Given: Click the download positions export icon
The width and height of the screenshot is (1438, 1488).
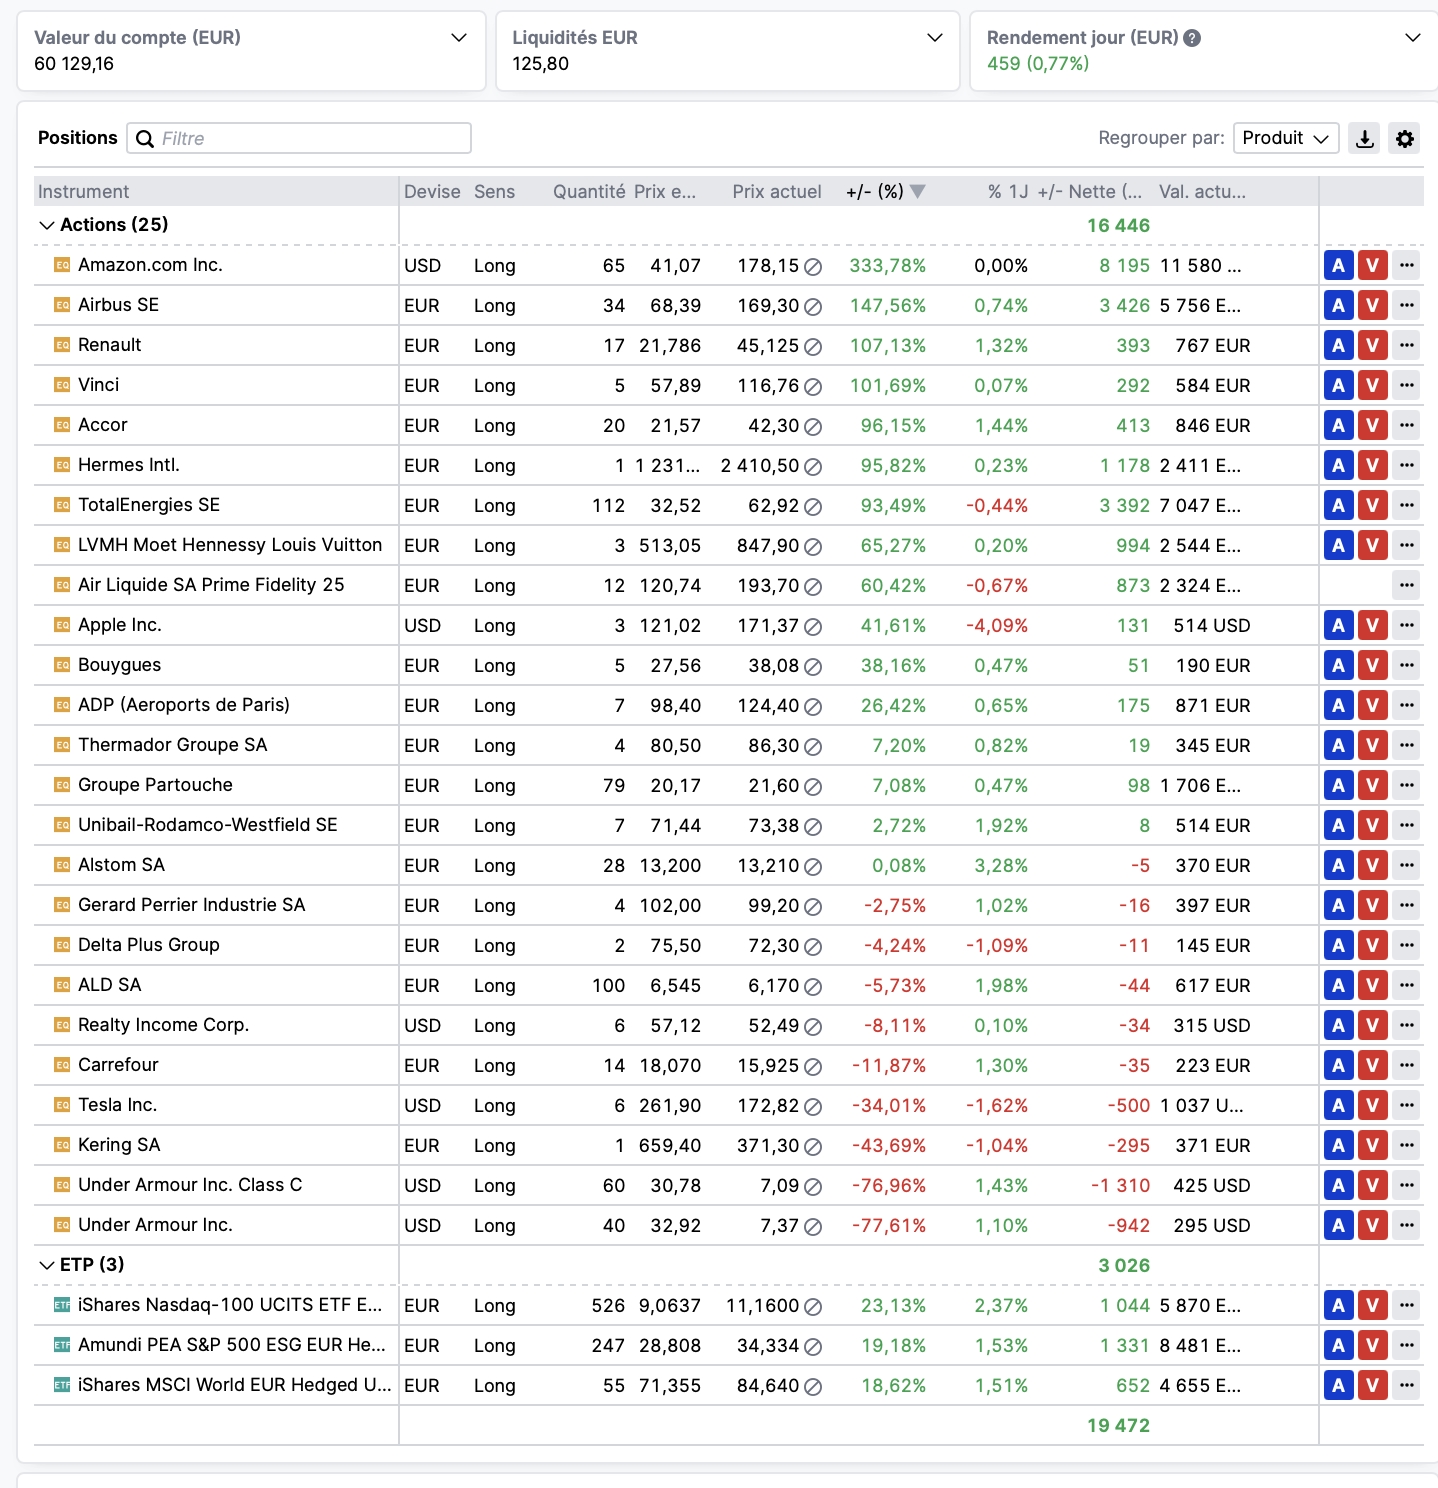Looking at the screenshot, I should [x=1364, y=138].
